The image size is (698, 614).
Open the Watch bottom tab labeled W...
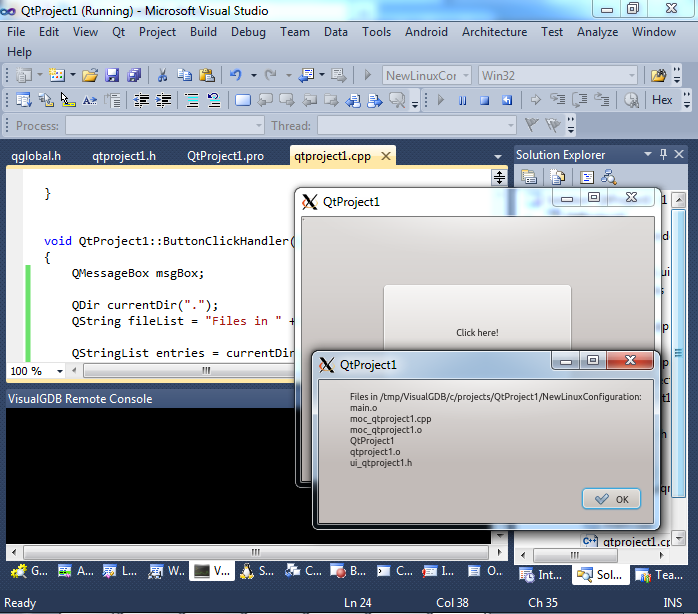(166, 571)
